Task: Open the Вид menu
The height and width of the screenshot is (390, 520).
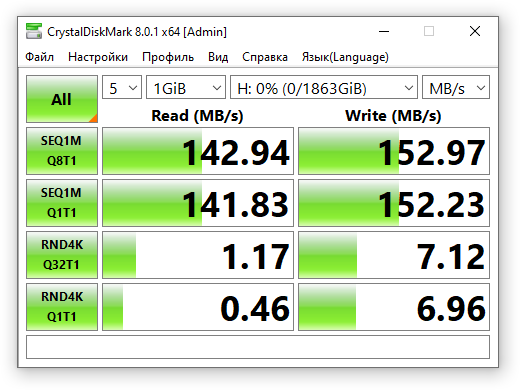Action: click(x=218, y=57)
